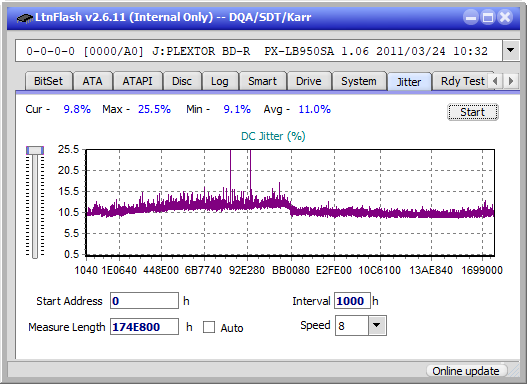Click the Interval input field
The image size is (527, 384).
click(352, 301)
